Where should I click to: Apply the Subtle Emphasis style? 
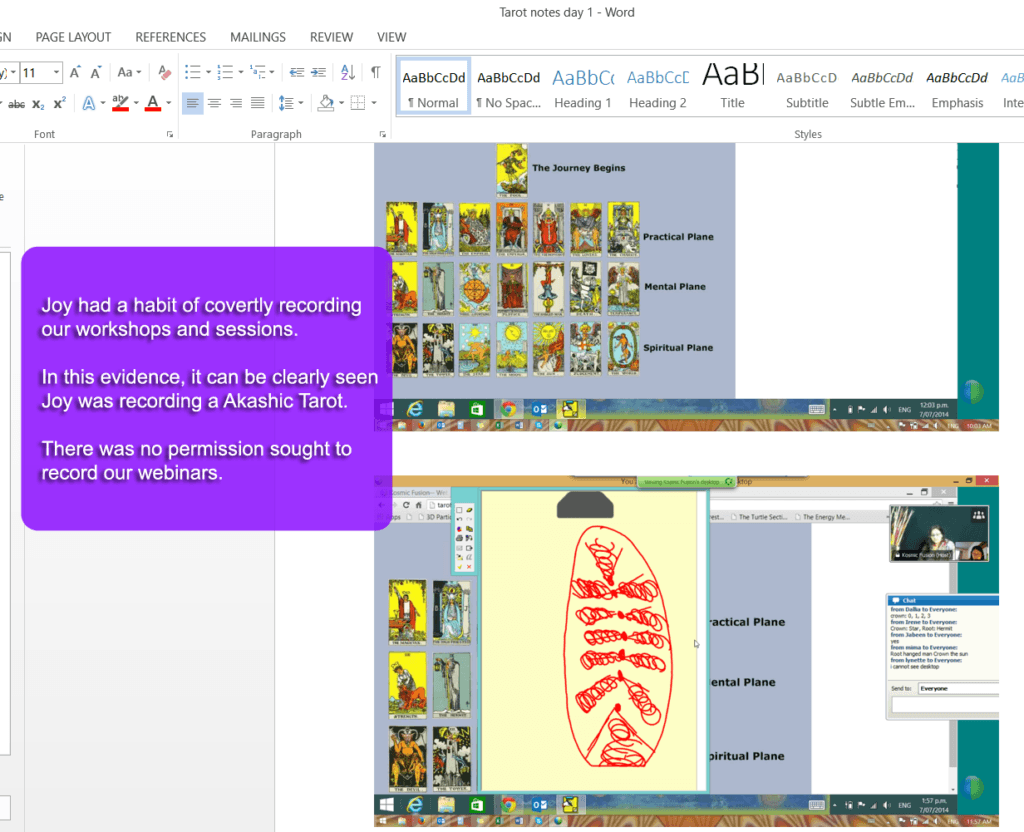click(882, 88)
